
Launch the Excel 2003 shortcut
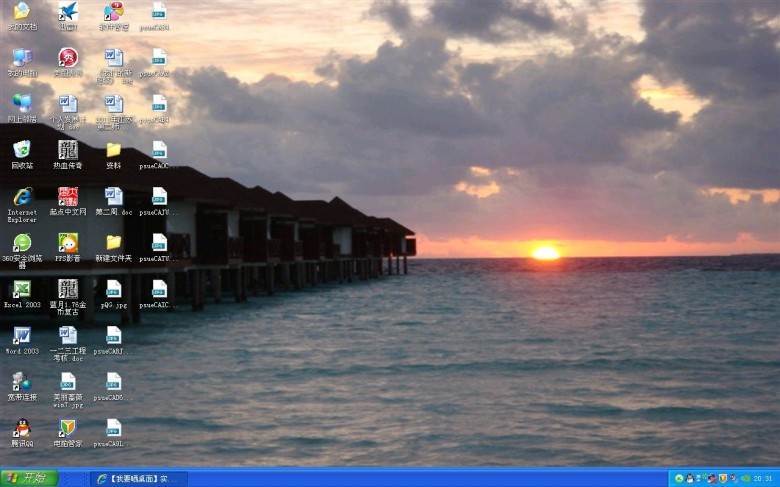pos(21,289)
